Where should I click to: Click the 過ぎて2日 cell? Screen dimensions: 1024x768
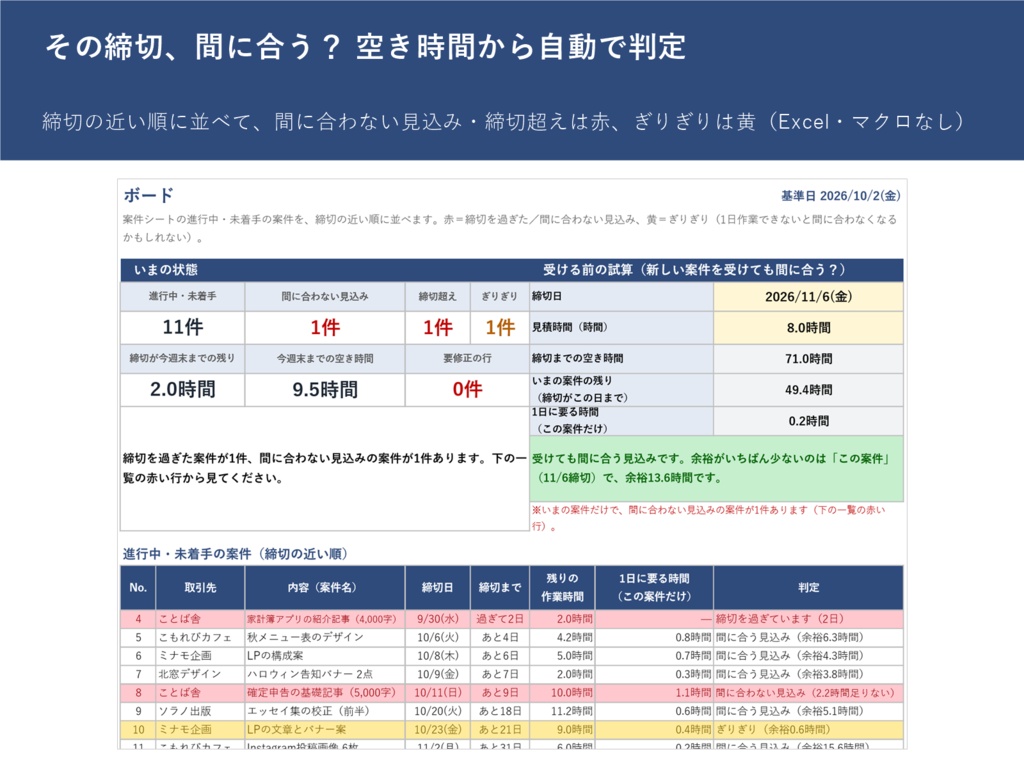pyautogui.click(x=500, y=619)
